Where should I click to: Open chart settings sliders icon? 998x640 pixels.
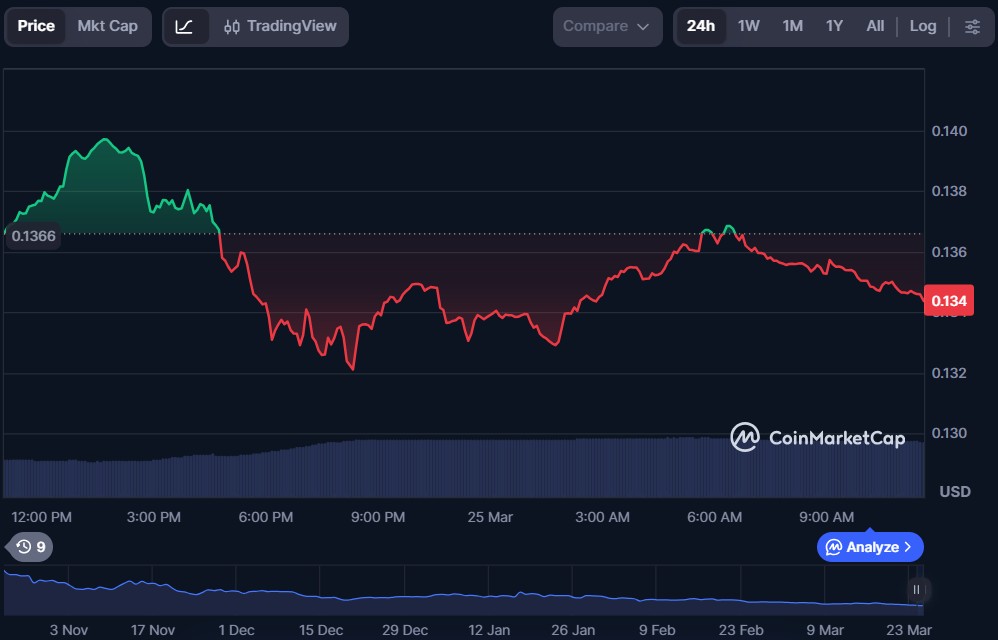click(972, 27)
